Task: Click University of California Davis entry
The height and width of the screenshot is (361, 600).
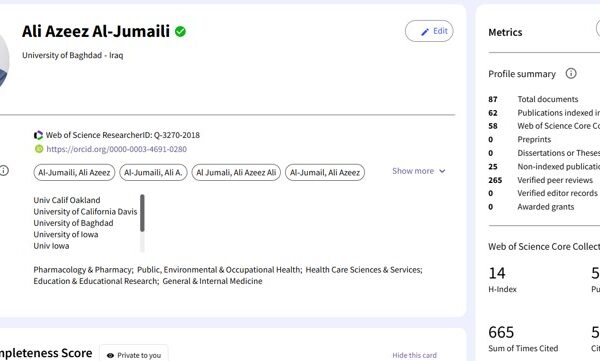Action: pyautogui.click(x=85, y=212)
